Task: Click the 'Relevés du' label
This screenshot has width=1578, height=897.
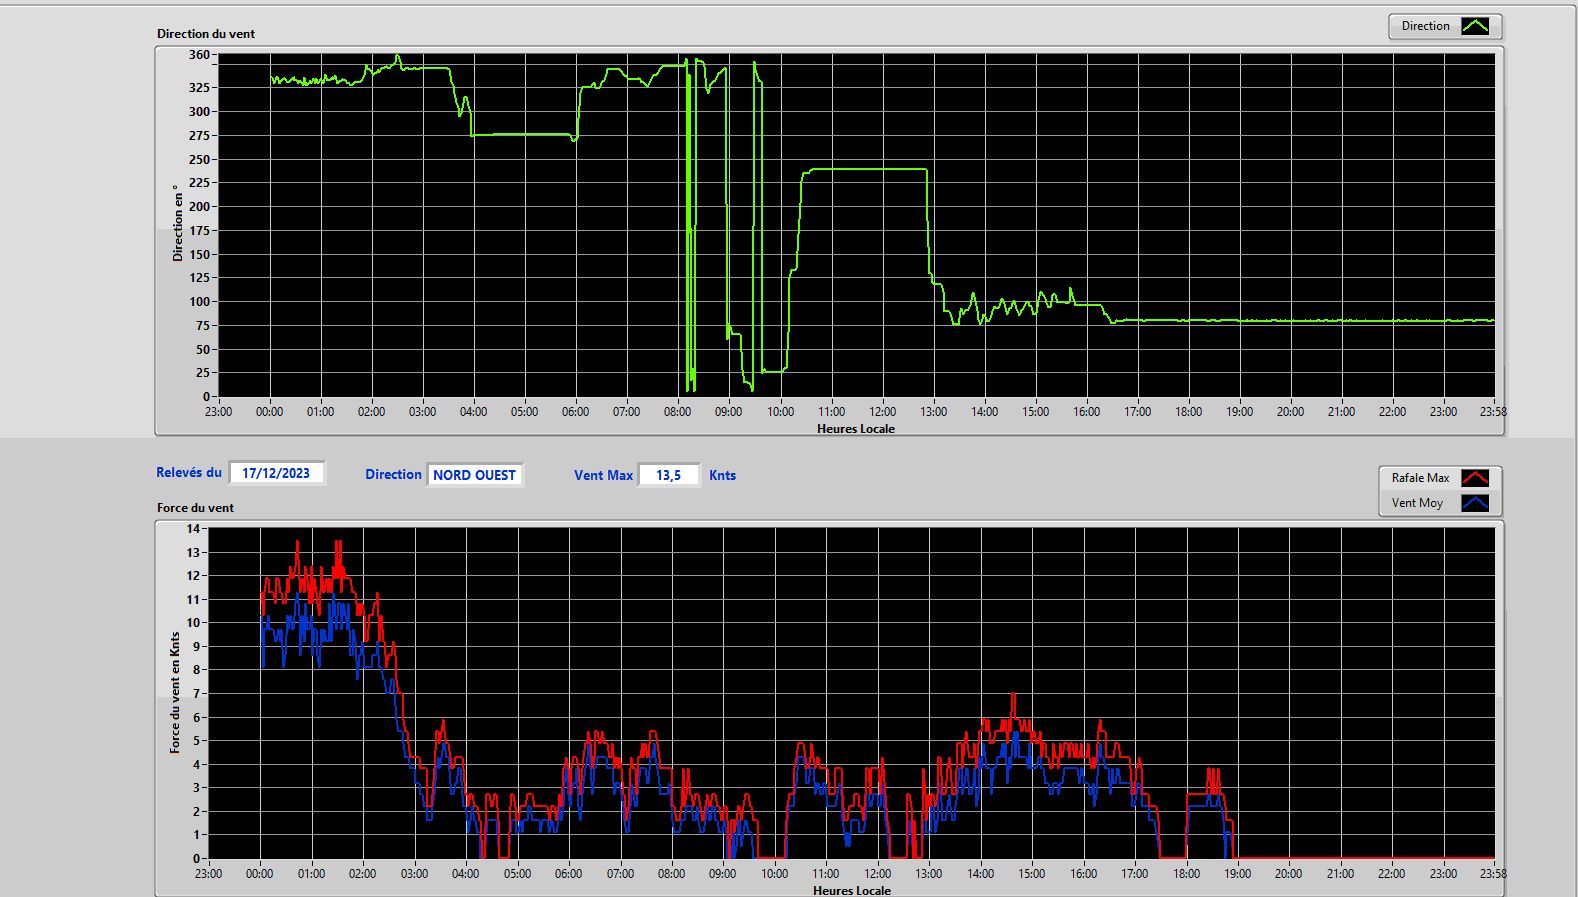Action: (x=189, y=472)
